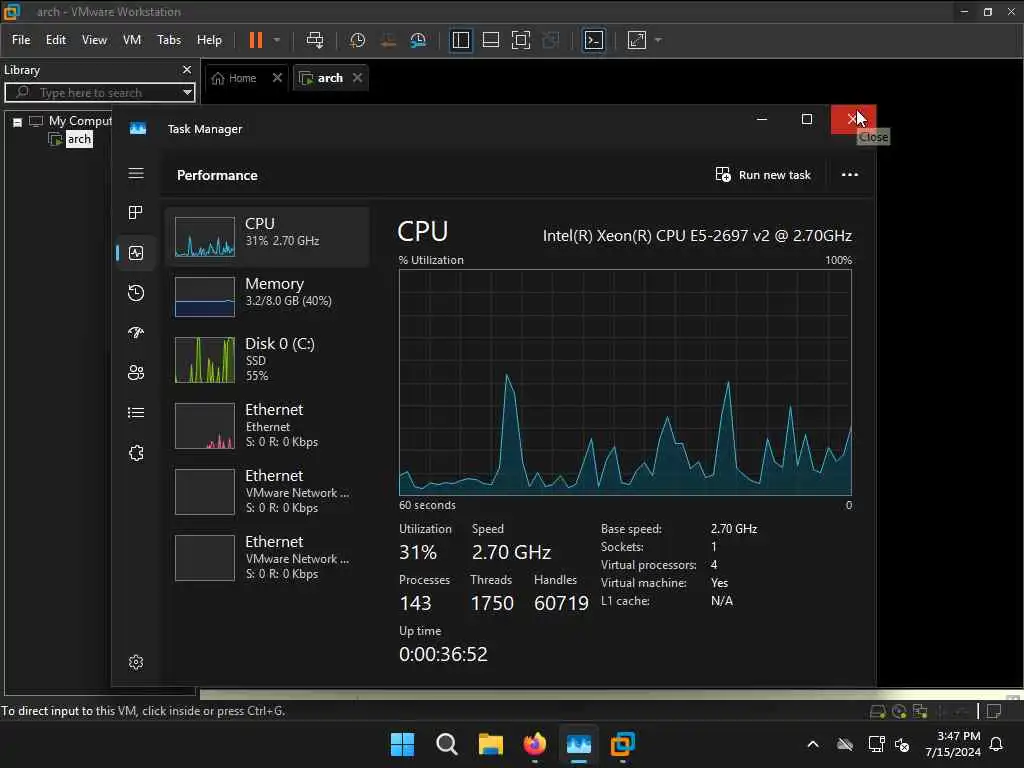Select first Ethernet entry labeled Ethernet
Screen dimensions: 1024x768
(x=267, y=426)
